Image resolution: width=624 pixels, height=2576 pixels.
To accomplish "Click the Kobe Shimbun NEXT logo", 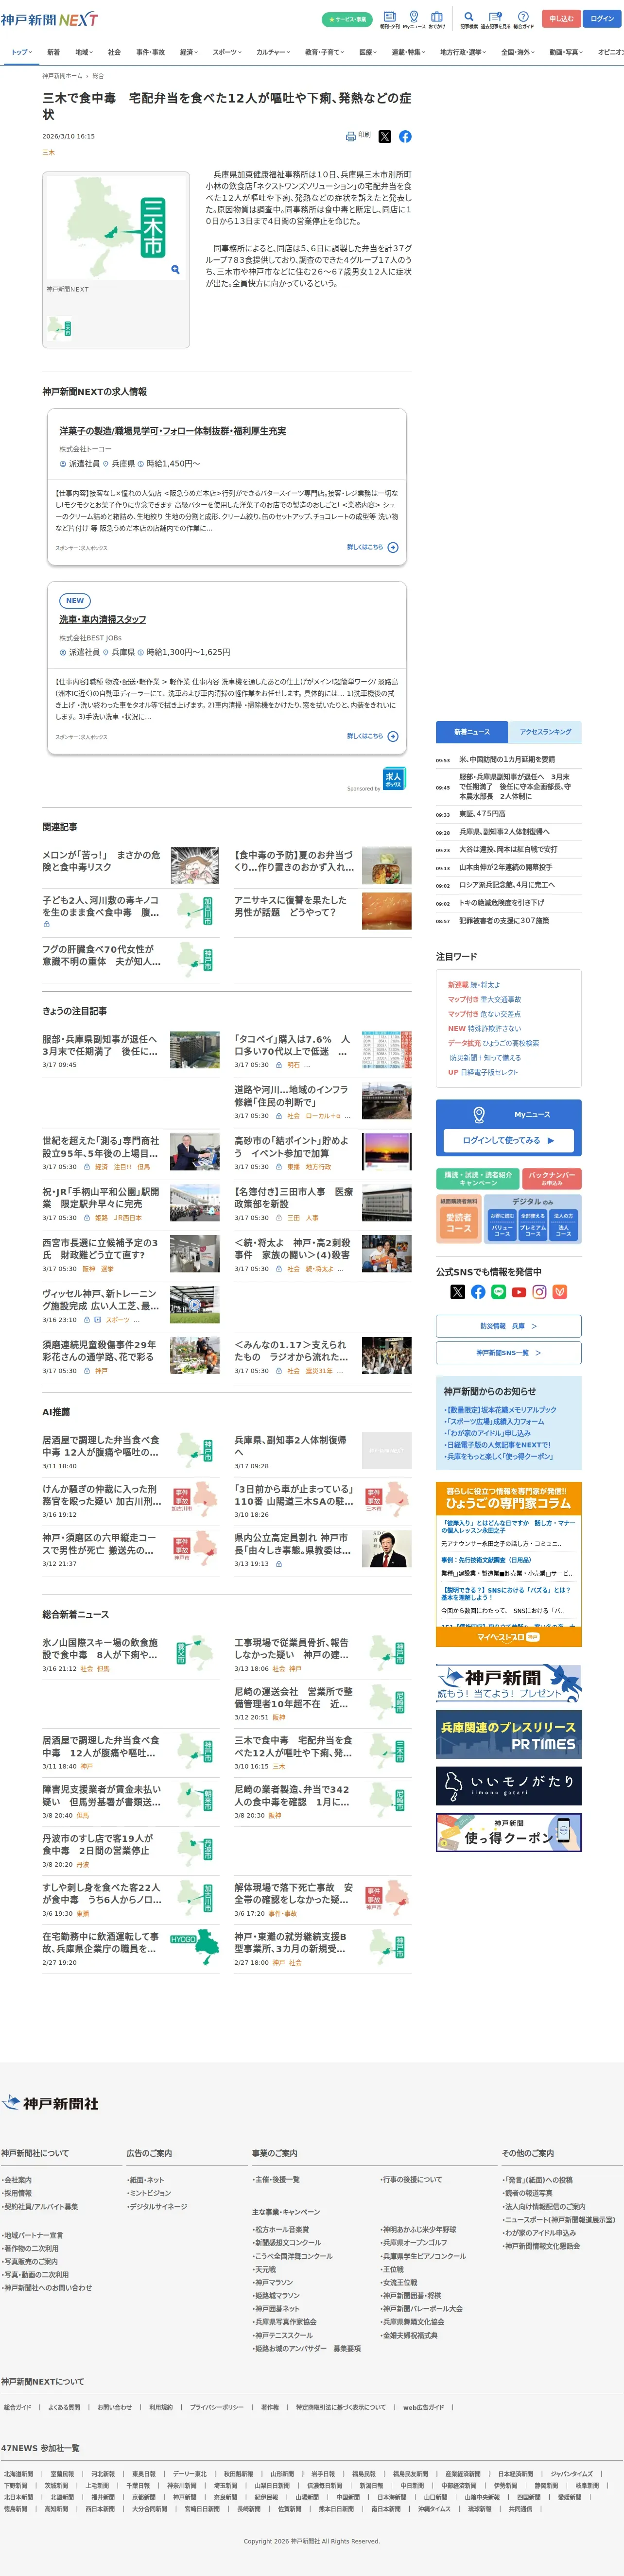I will pos(49,19).
